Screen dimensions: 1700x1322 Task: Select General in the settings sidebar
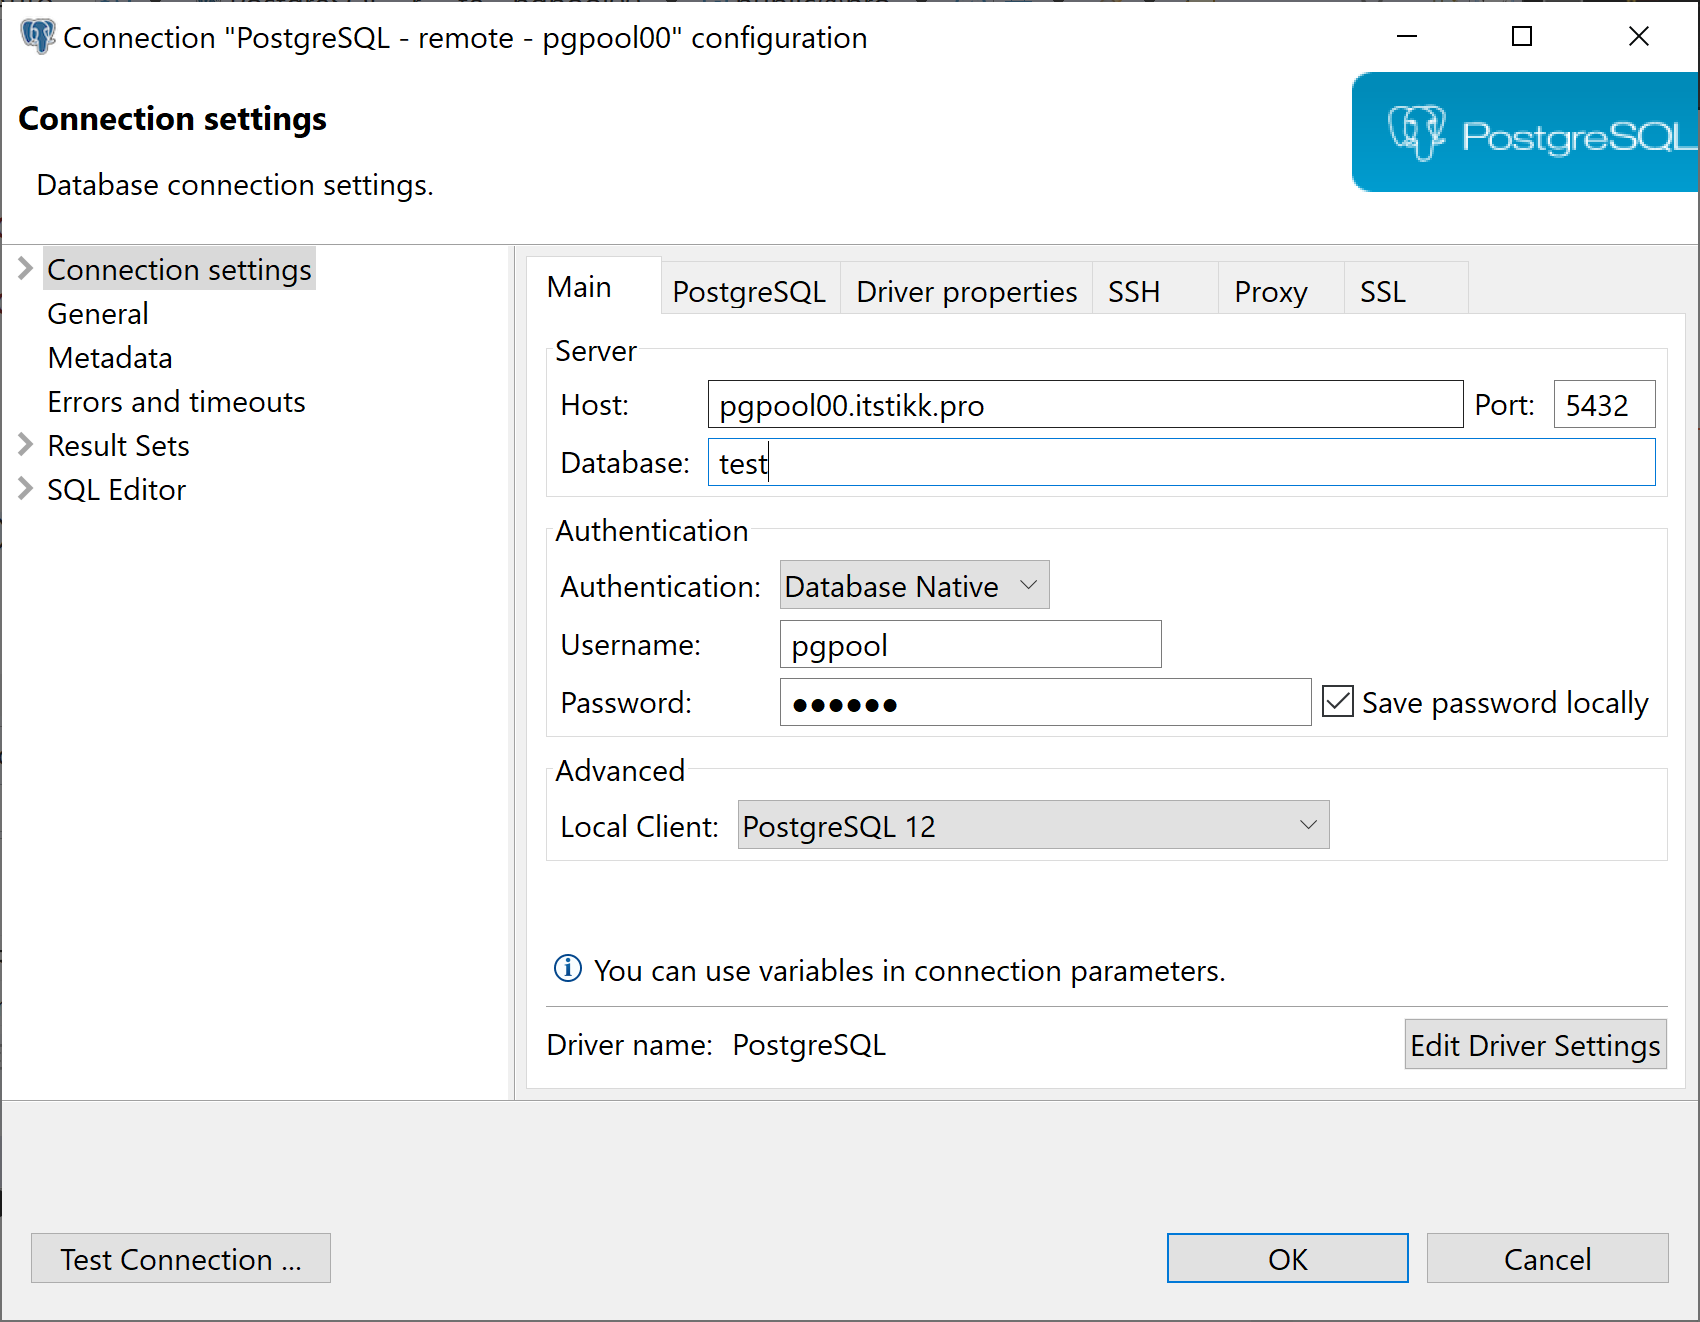click(x=97, y=313)
